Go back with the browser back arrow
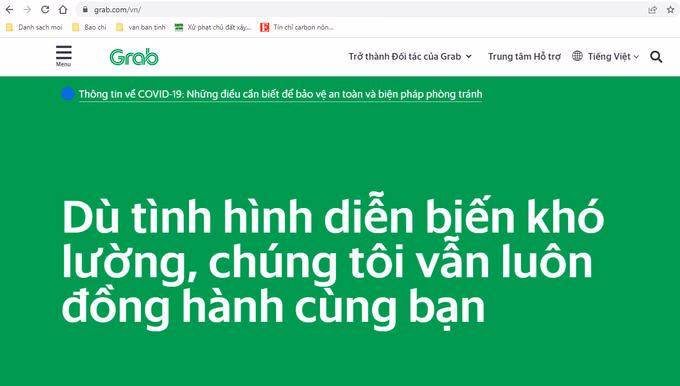 (x=10, y=10)
